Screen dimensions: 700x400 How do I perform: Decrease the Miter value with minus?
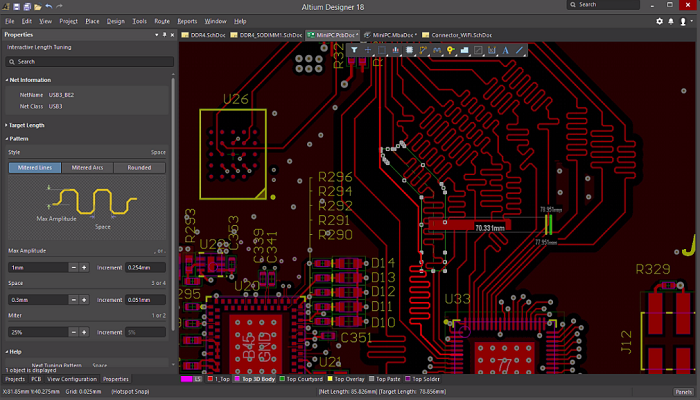[x=74, y=332]
